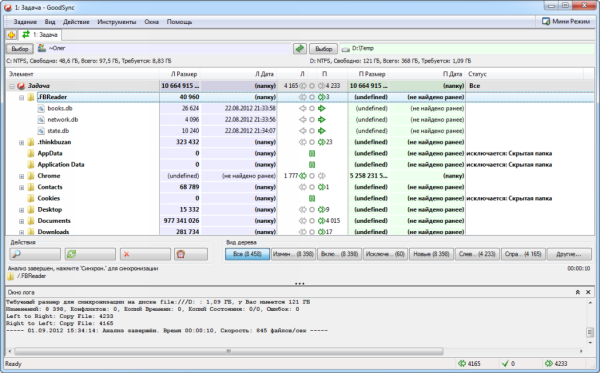The width and height of the screenshot is (600, 373).
Task: Click the log window vertical scrollbar thumb
Action: click(590, 332)
